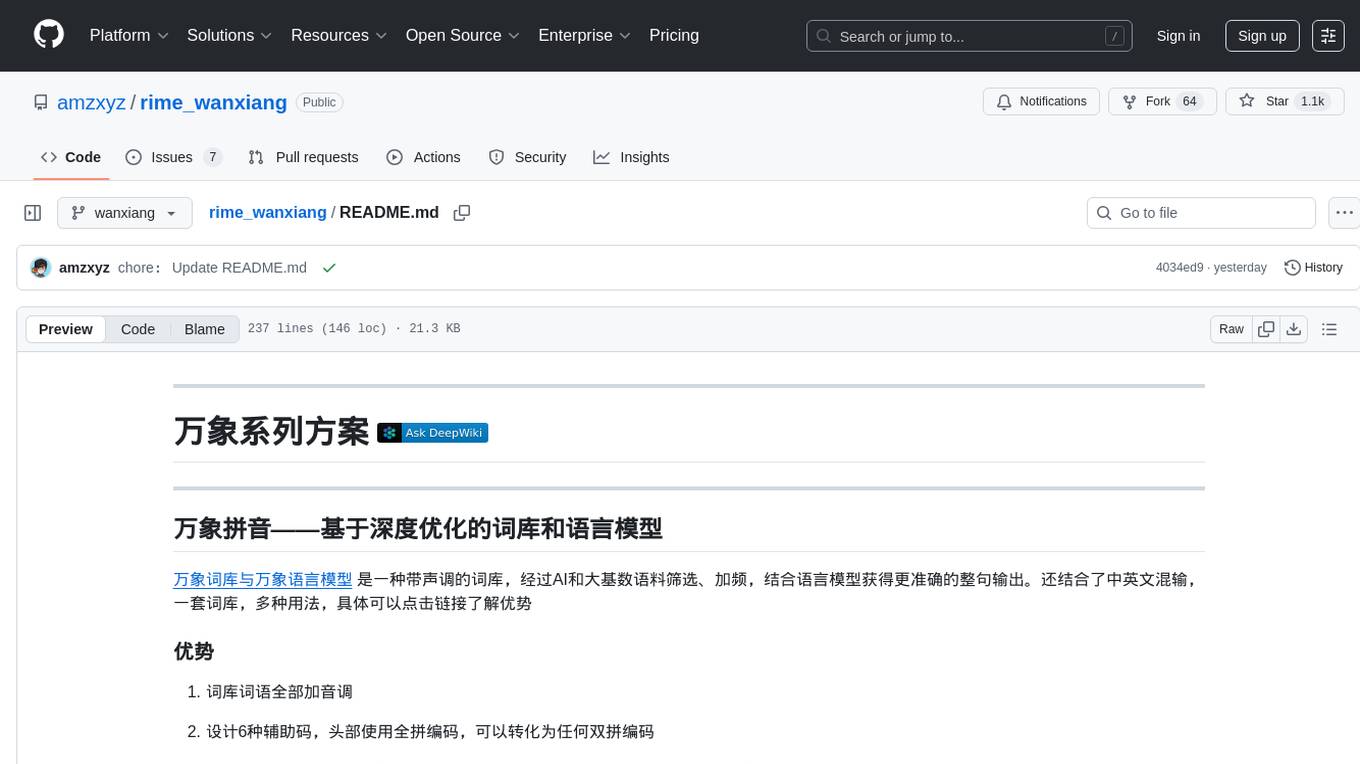
Task: Switch to Blame view
Action: point(204,329)
